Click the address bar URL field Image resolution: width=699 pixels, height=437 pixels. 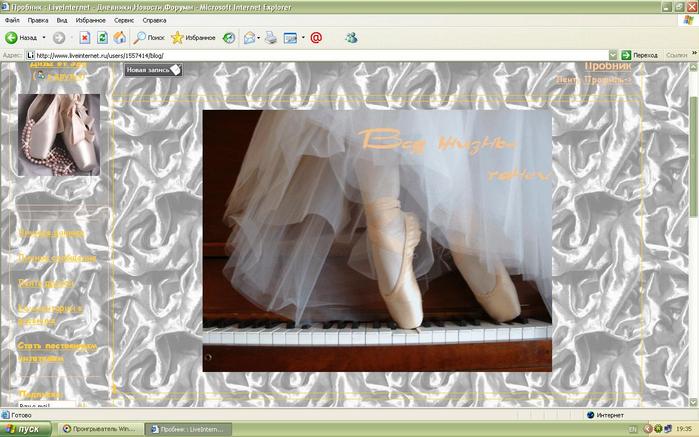pos(321,55)
